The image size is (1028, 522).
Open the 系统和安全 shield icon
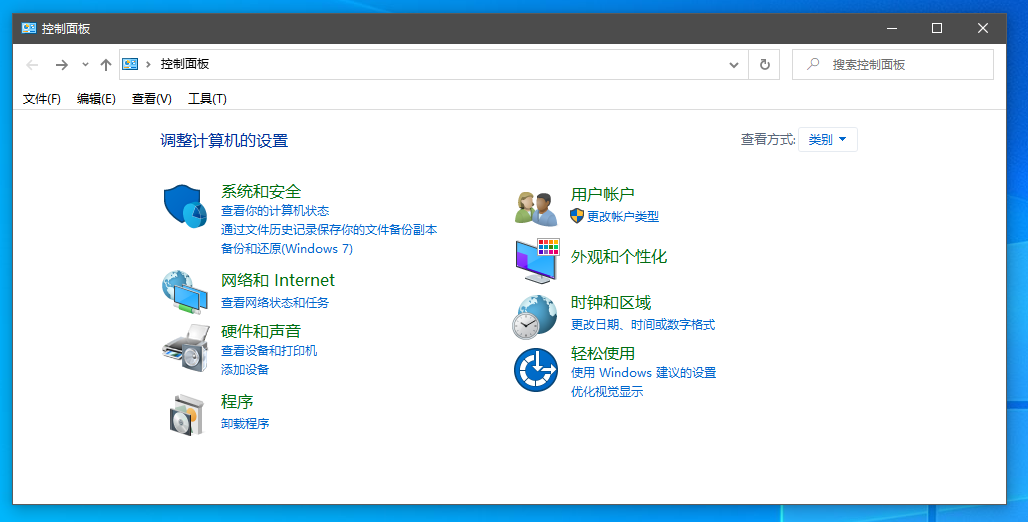click(185, 206)
